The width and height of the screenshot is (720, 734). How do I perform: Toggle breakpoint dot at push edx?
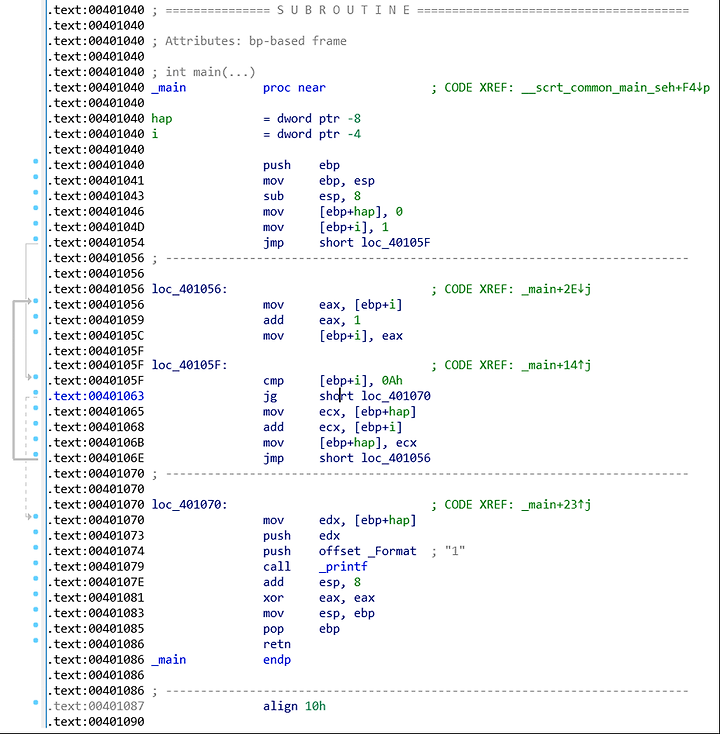tap(36, 532)
